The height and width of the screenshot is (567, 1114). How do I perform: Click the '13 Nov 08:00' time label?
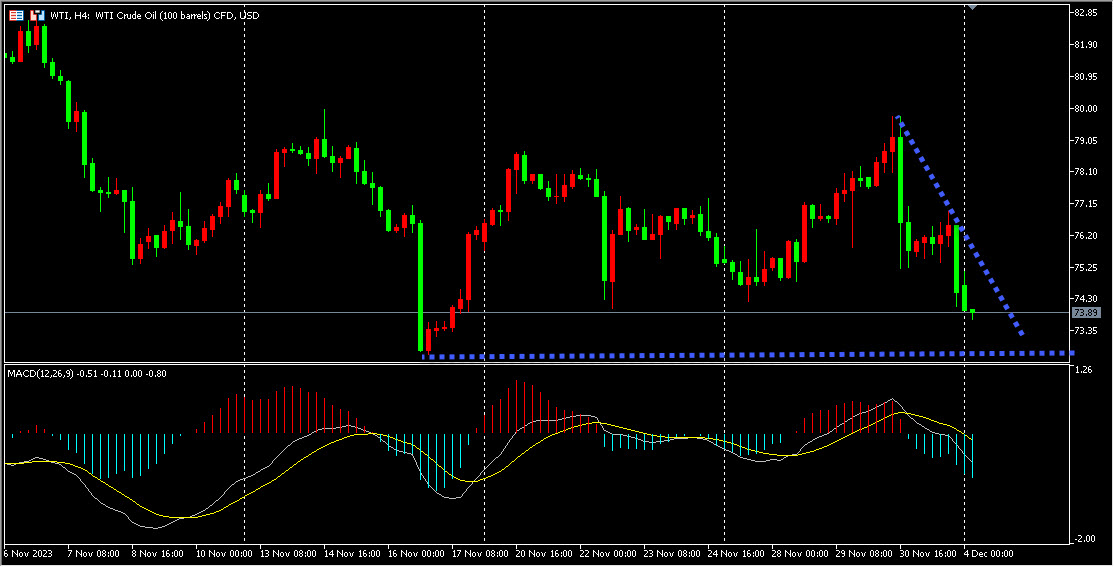pos(288,554)
